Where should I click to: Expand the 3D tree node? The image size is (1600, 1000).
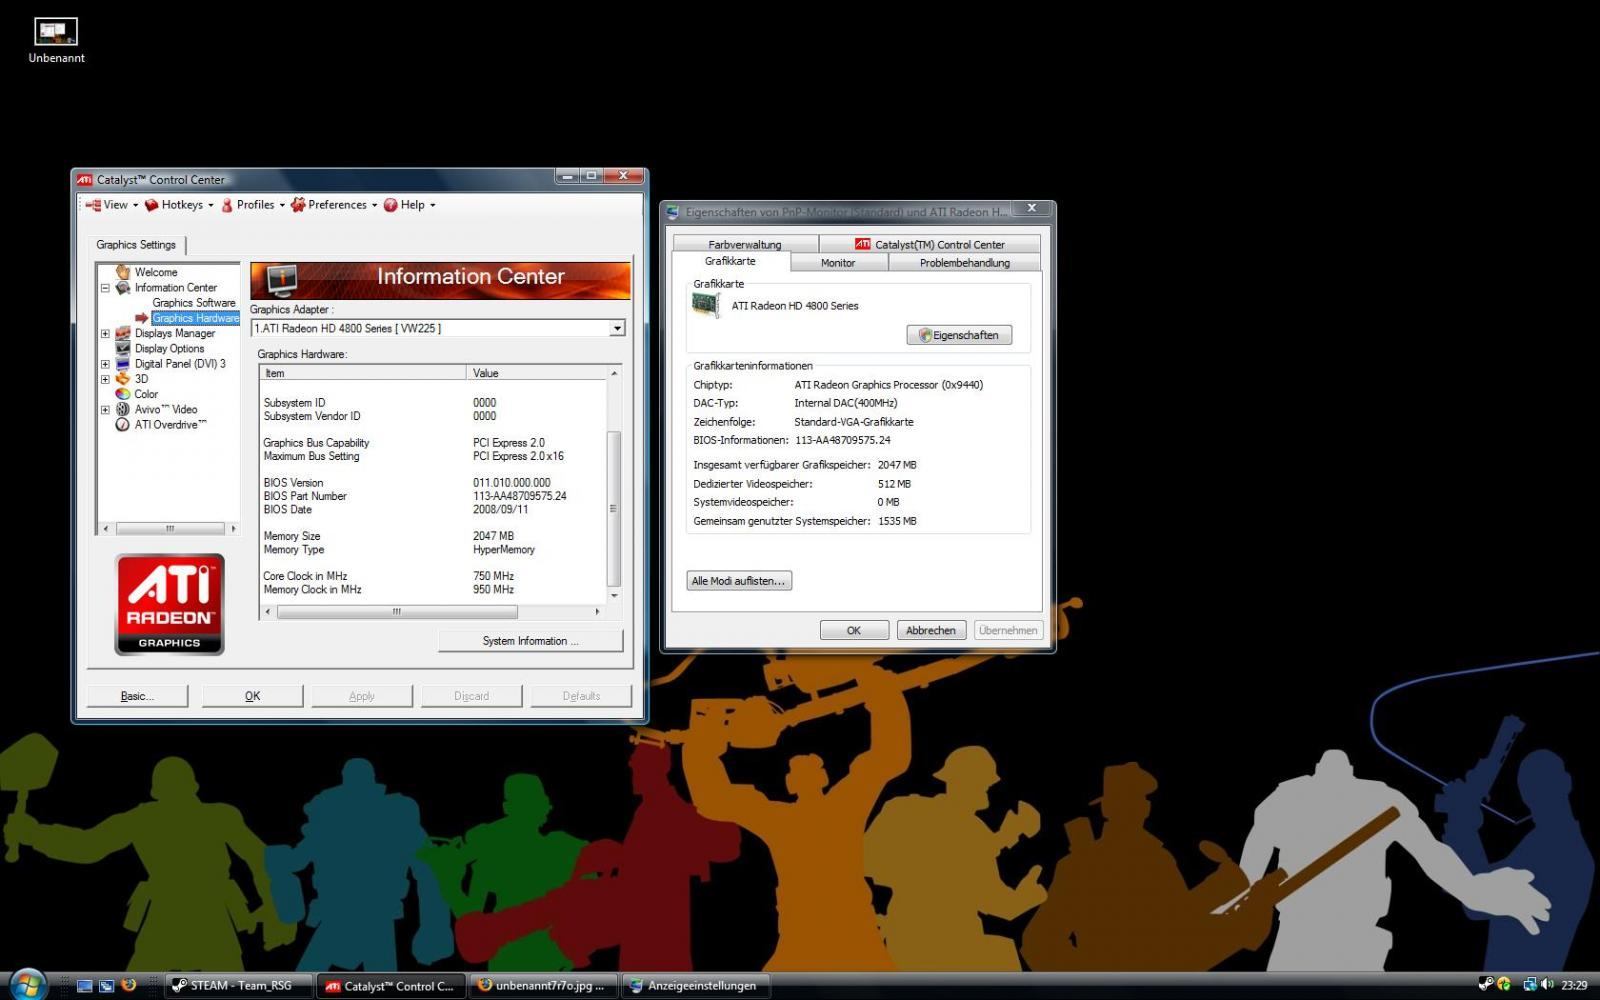[x=105, y=379]
